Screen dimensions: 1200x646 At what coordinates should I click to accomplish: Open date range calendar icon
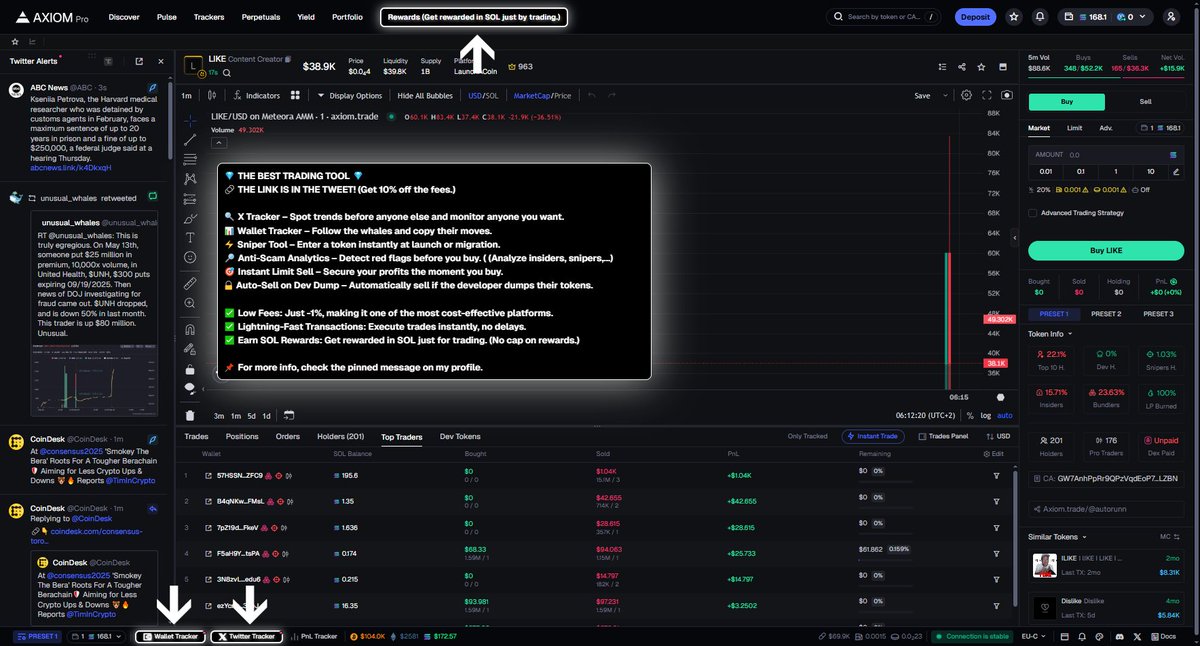289,415
